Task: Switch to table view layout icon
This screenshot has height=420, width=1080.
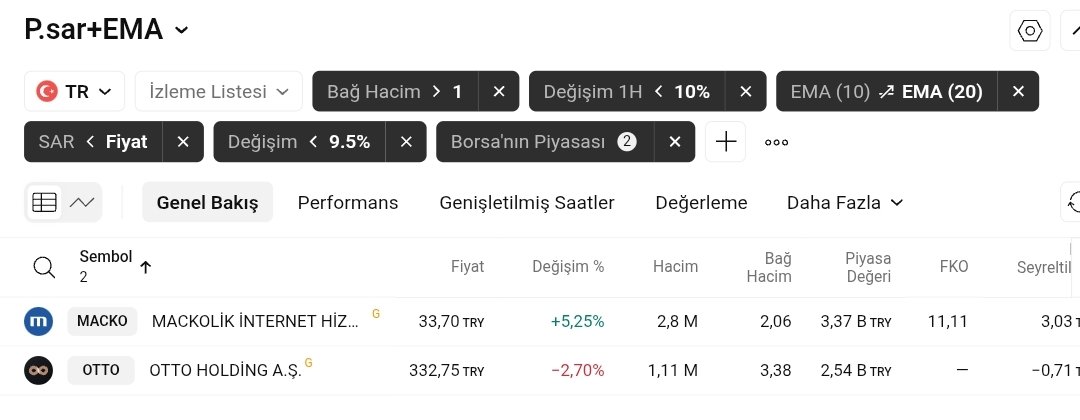Action: point(44,203)
